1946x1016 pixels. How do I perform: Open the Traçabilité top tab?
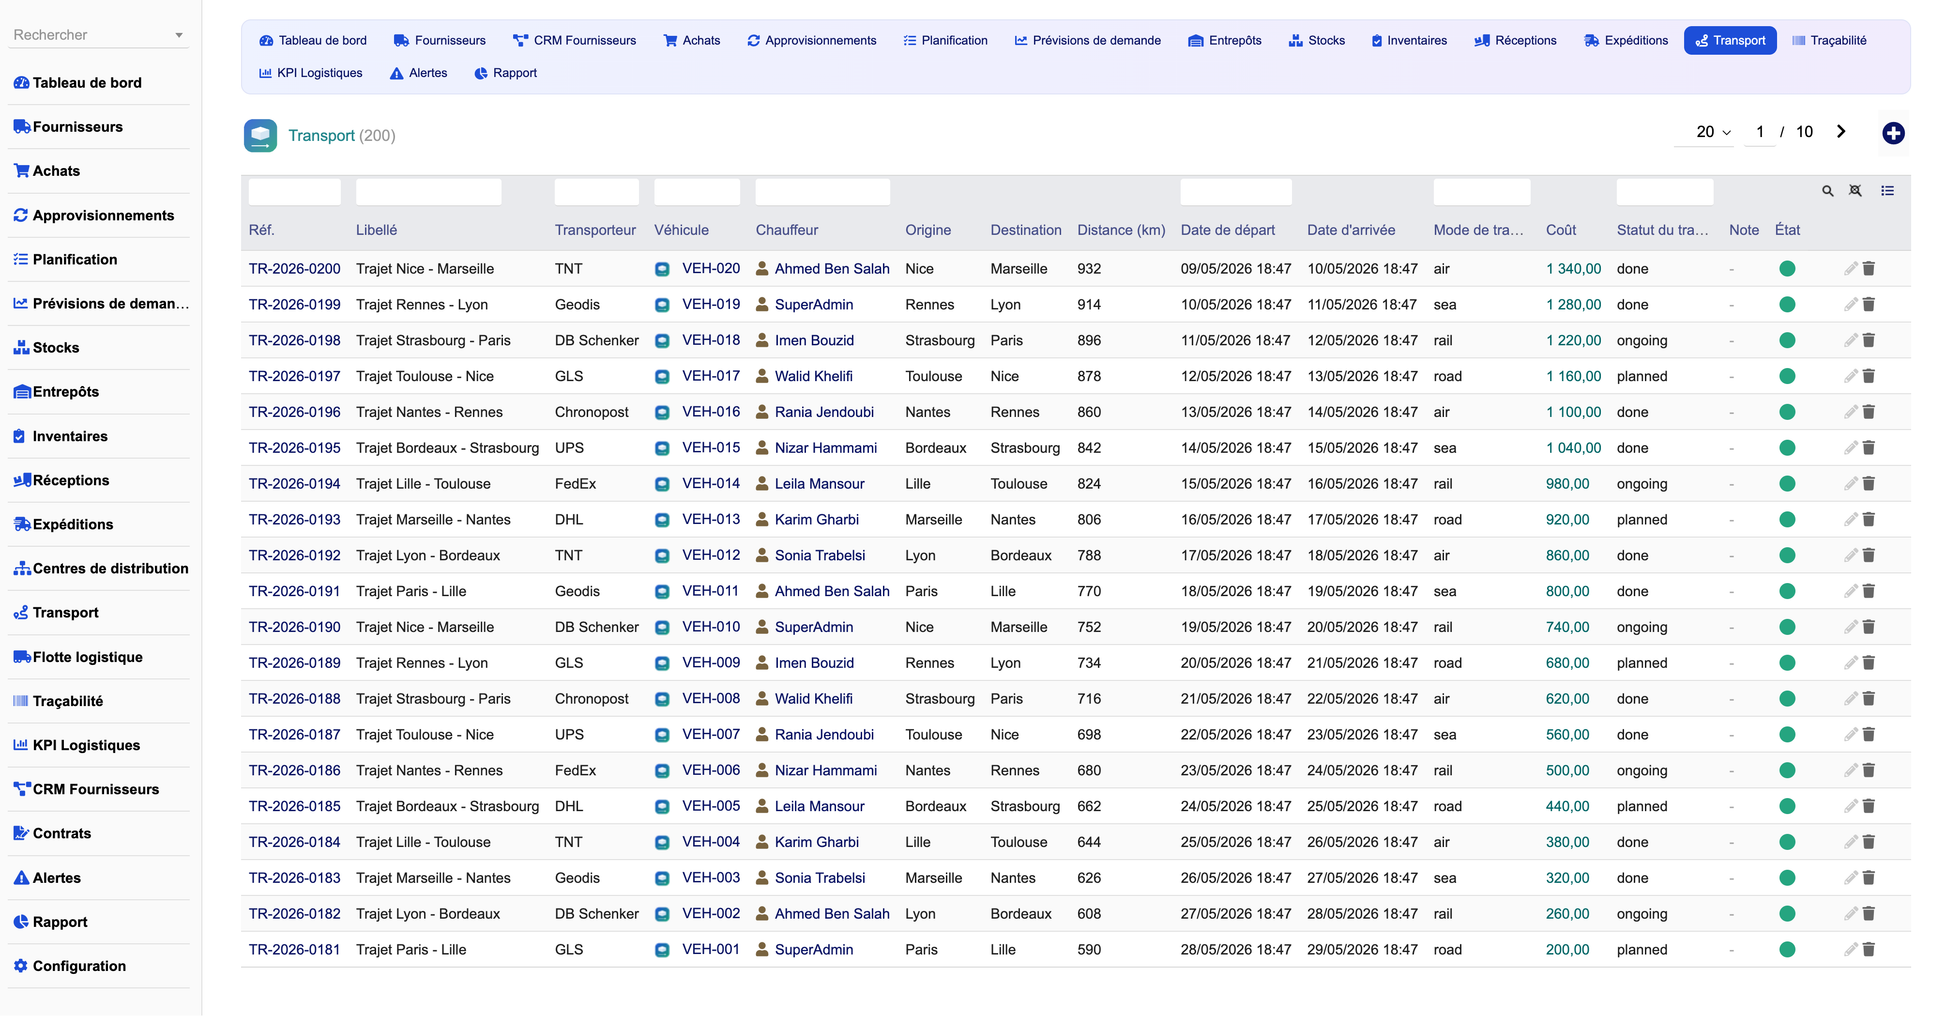click(x=1829, y=41)
